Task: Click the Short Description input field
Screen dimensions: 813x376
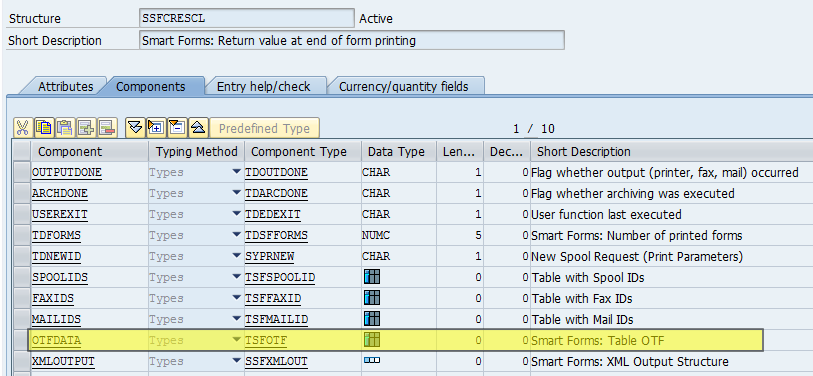Action: 352,40
